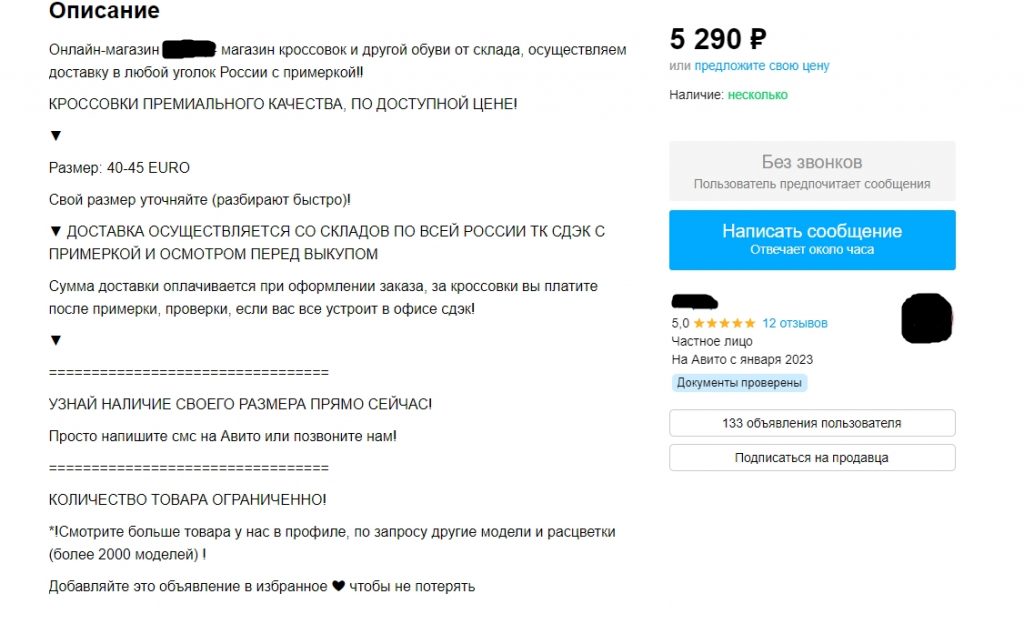
Task: Click the несколько availability label
Action: 757,95
